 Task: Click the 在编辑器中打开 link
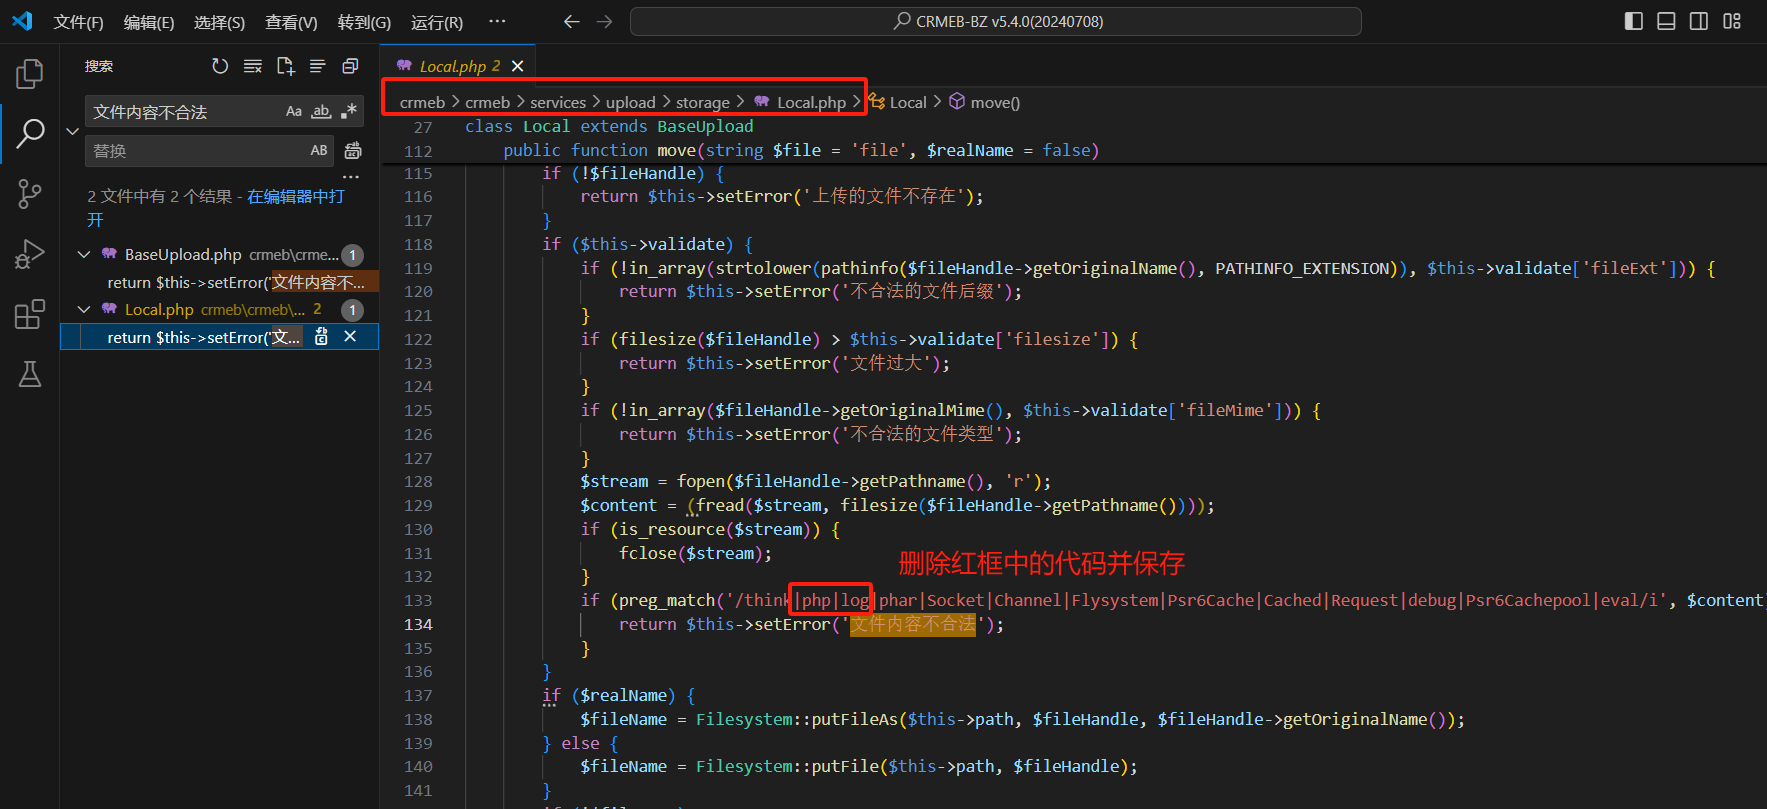click(295, 197)
